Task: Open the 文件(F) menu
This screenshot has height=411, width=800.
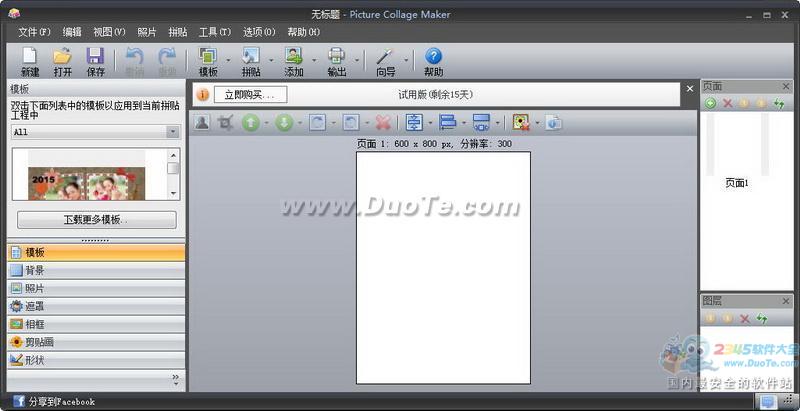Action: (x=35, y=32)
